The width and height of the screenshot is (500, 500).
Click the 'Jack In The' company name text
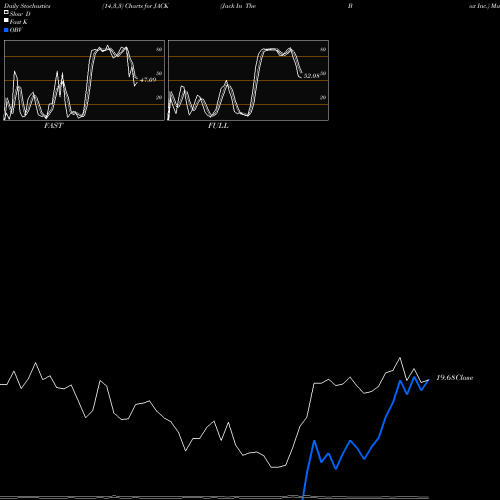click(x=238, y=6)
